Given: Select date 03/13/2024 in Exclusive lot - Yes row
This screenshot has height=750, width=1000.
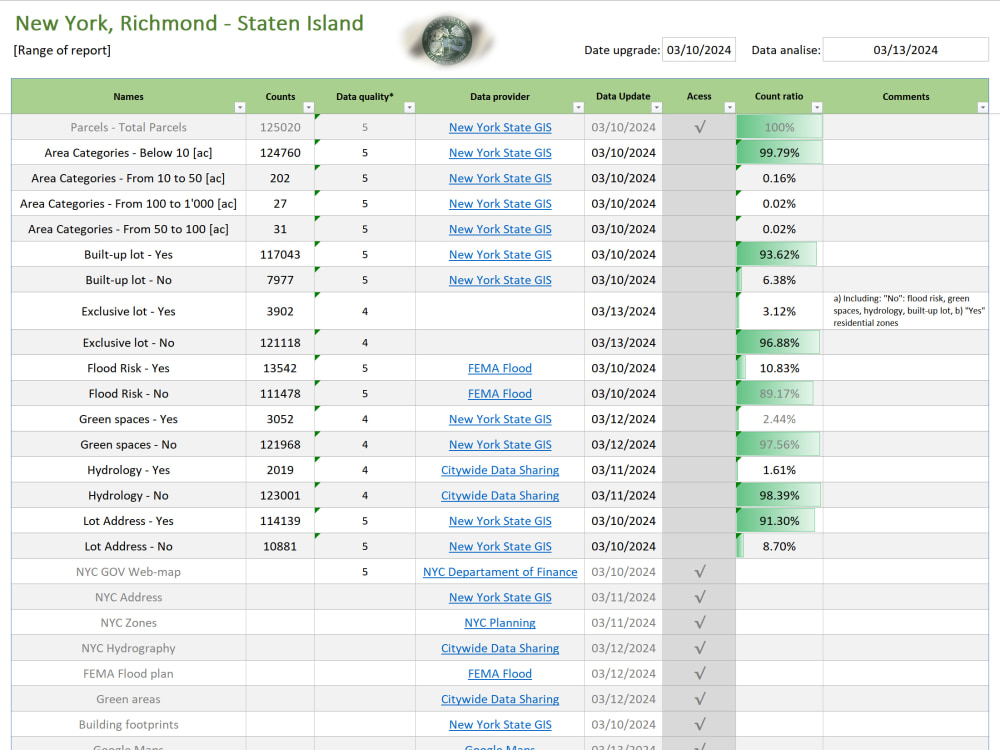Looking at the screenshot, I should (623, 311).
